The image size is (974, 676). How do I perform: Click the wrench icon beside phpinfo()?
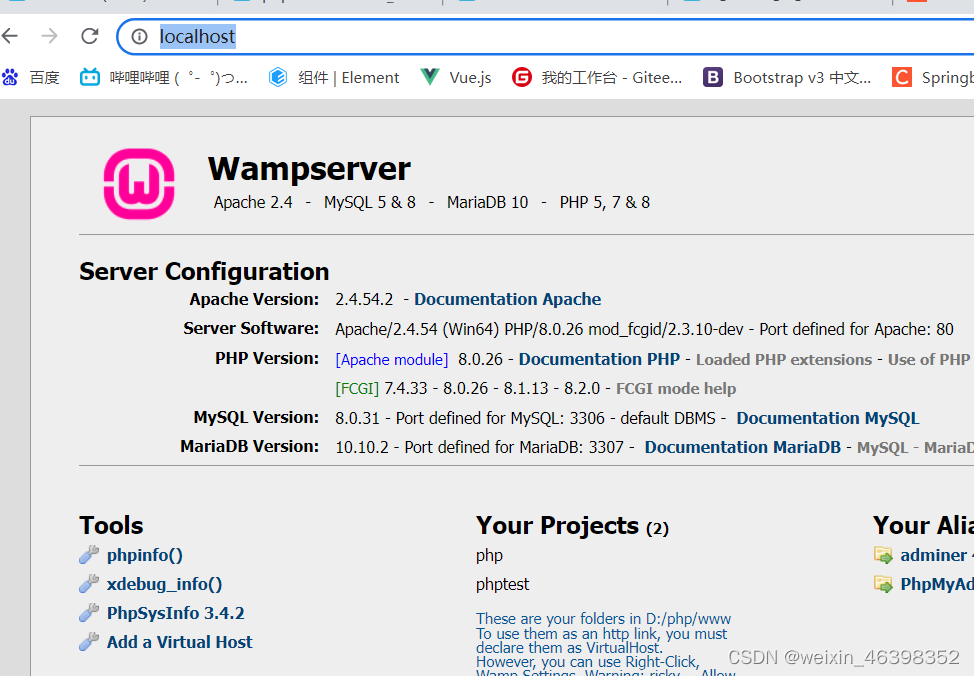[89, 554]
